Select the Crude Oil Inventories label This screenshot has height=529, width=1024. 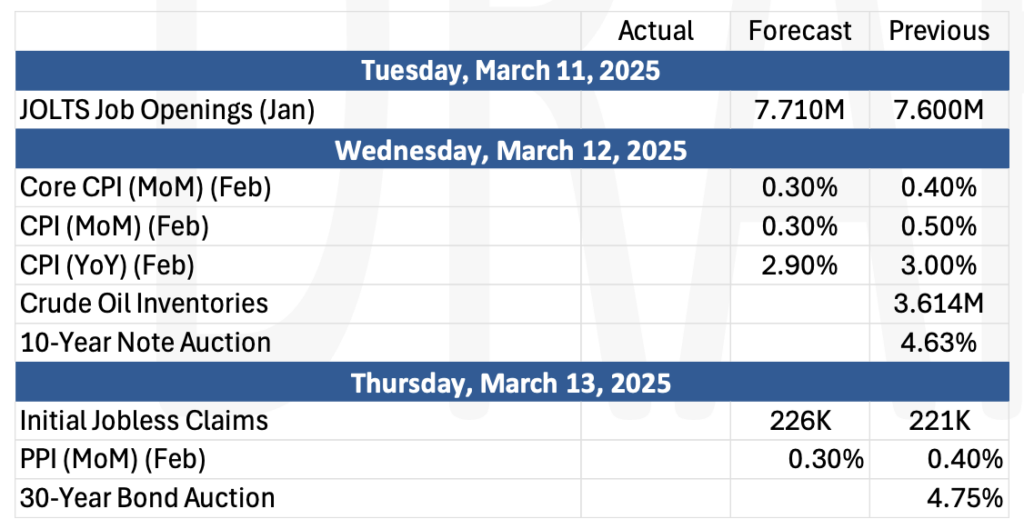(144, 304)
